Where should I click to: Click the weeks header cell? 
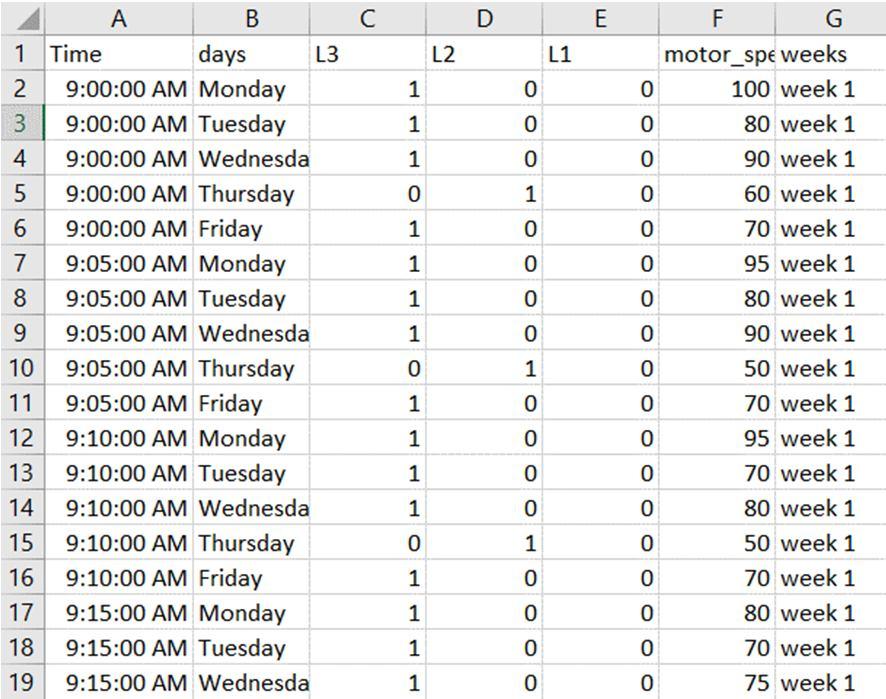click(830, 54)
